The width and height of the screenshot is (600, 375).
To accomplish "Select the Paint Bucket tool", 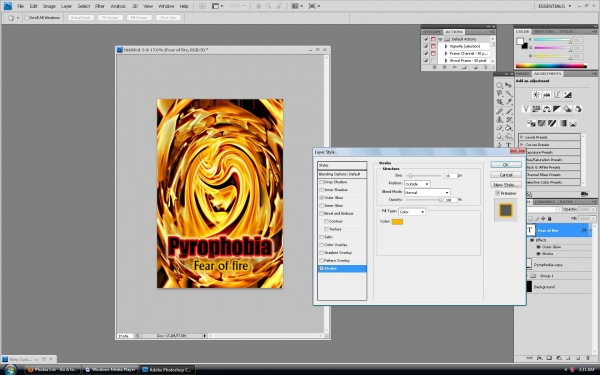I will click(509, 128).
